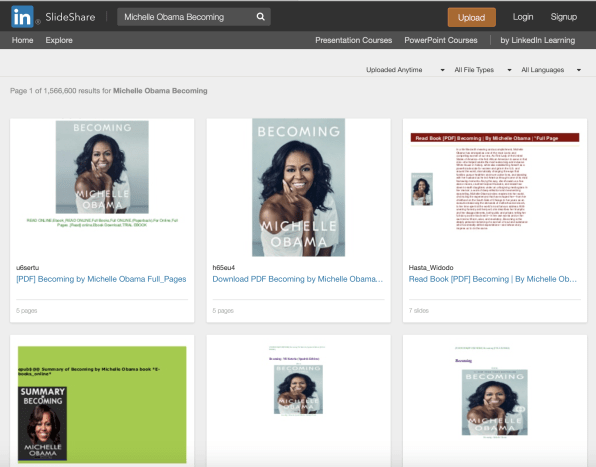
Task: Open large Becoming cover thumbnail by h65eu4
Action: tap(298, 187)
